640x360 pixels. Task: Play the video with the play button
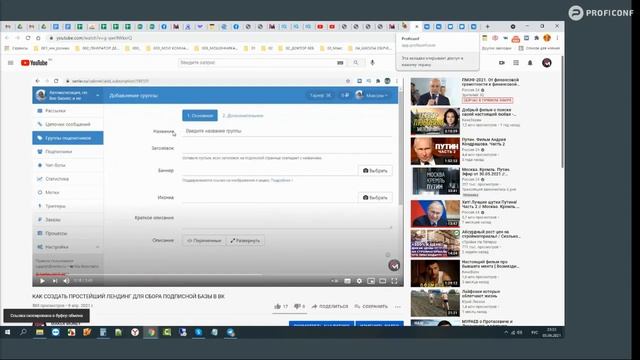click(42, 281)
